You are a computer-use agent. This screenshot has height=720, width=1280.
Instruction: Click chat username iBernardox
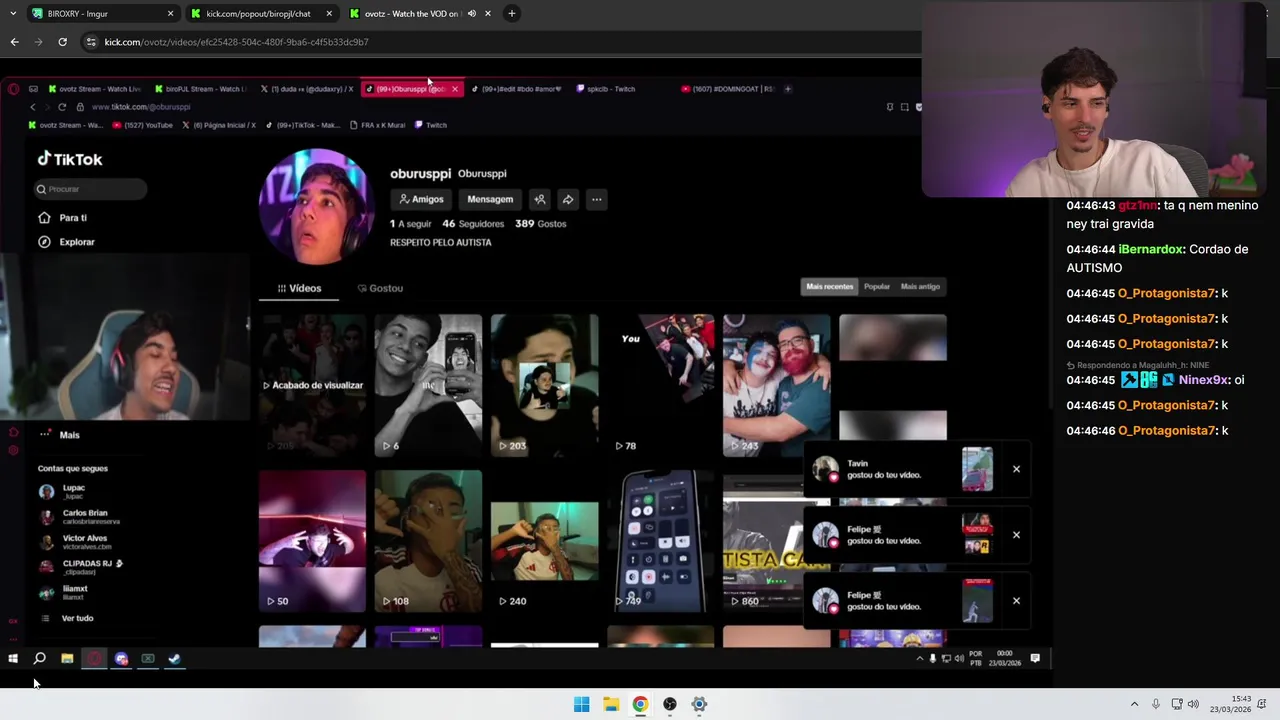coord(1150,249)
